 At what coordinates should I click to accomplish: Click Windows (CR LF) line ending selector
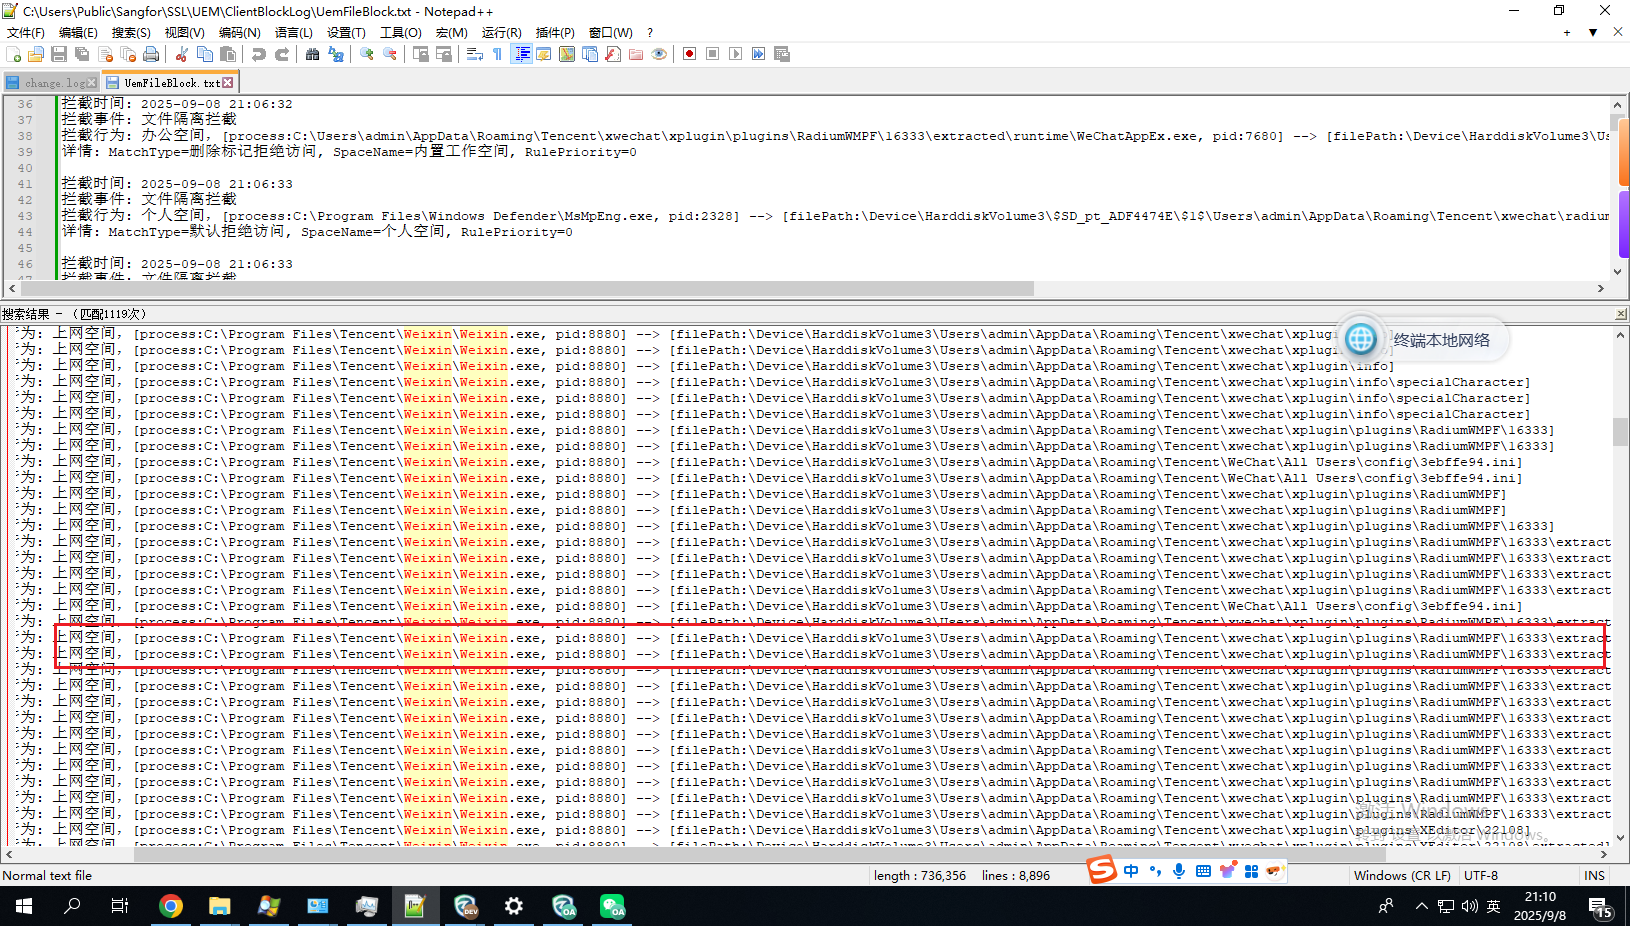[1401, 875]
